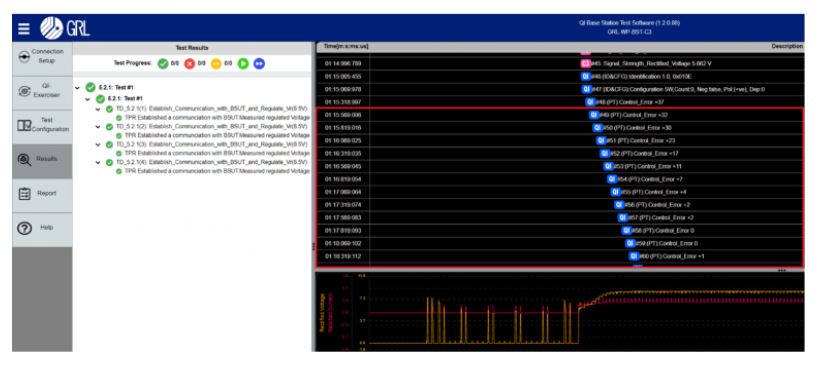Open the Test Configuration sidebar panel
The width and height of the screenshot is (815, 370).
click(42, 125)
